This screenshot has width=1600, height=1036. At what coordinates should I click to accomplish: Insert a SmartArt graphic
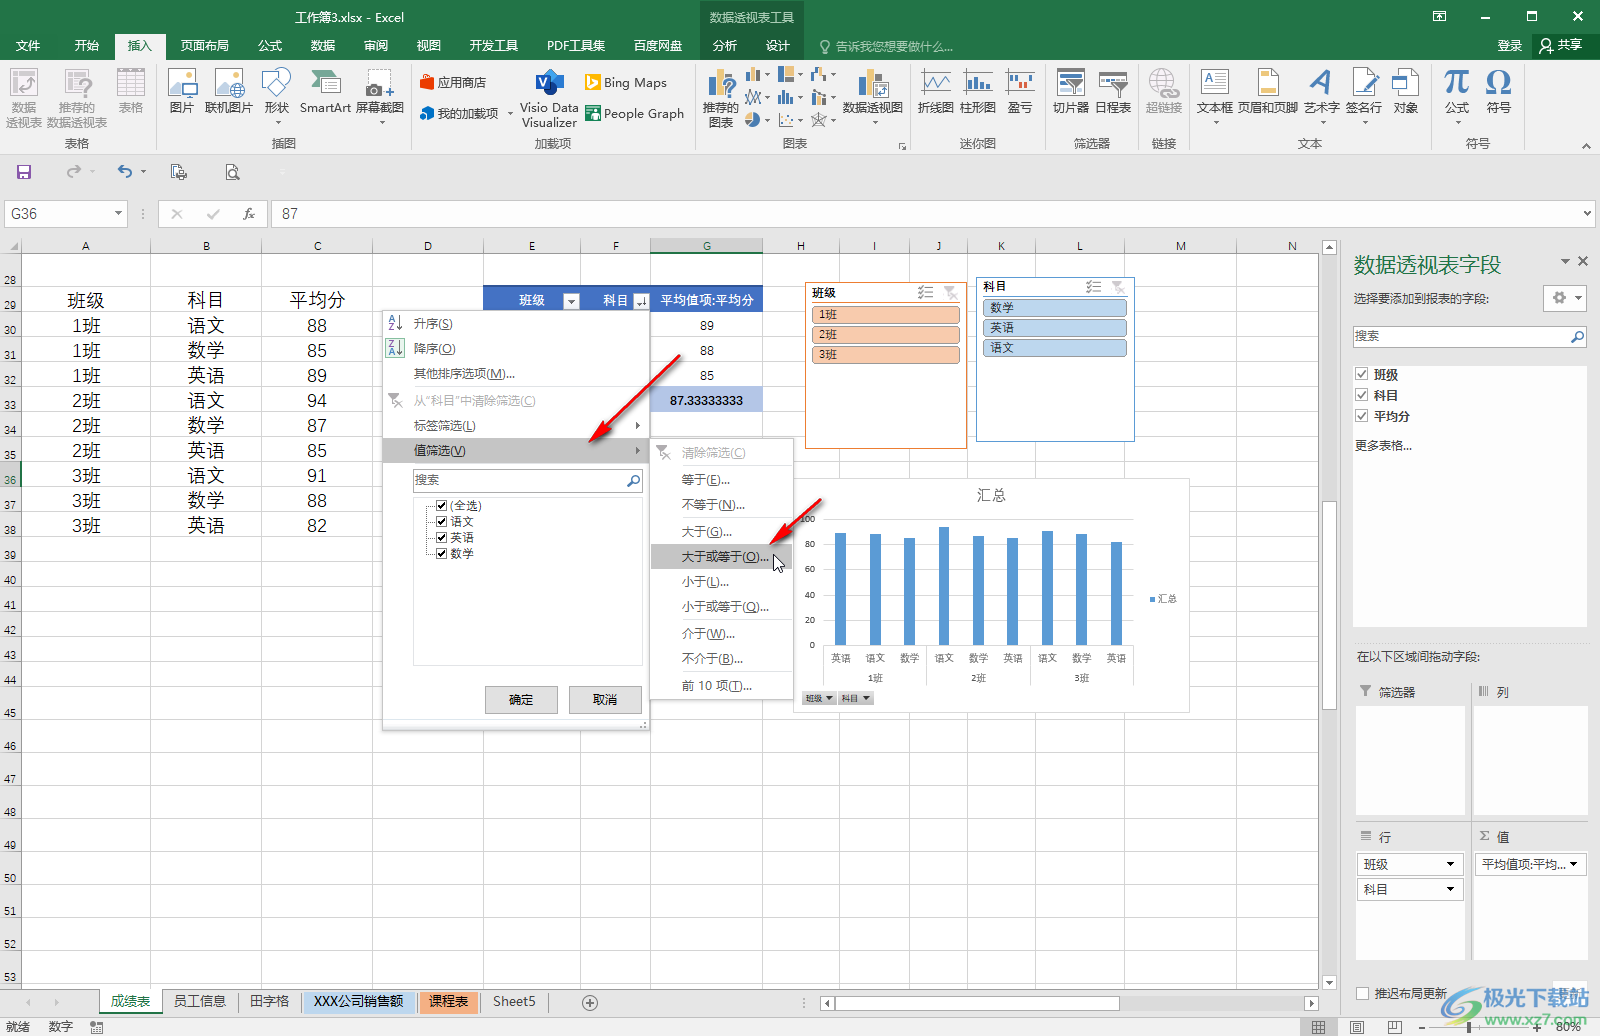(325, 91)
